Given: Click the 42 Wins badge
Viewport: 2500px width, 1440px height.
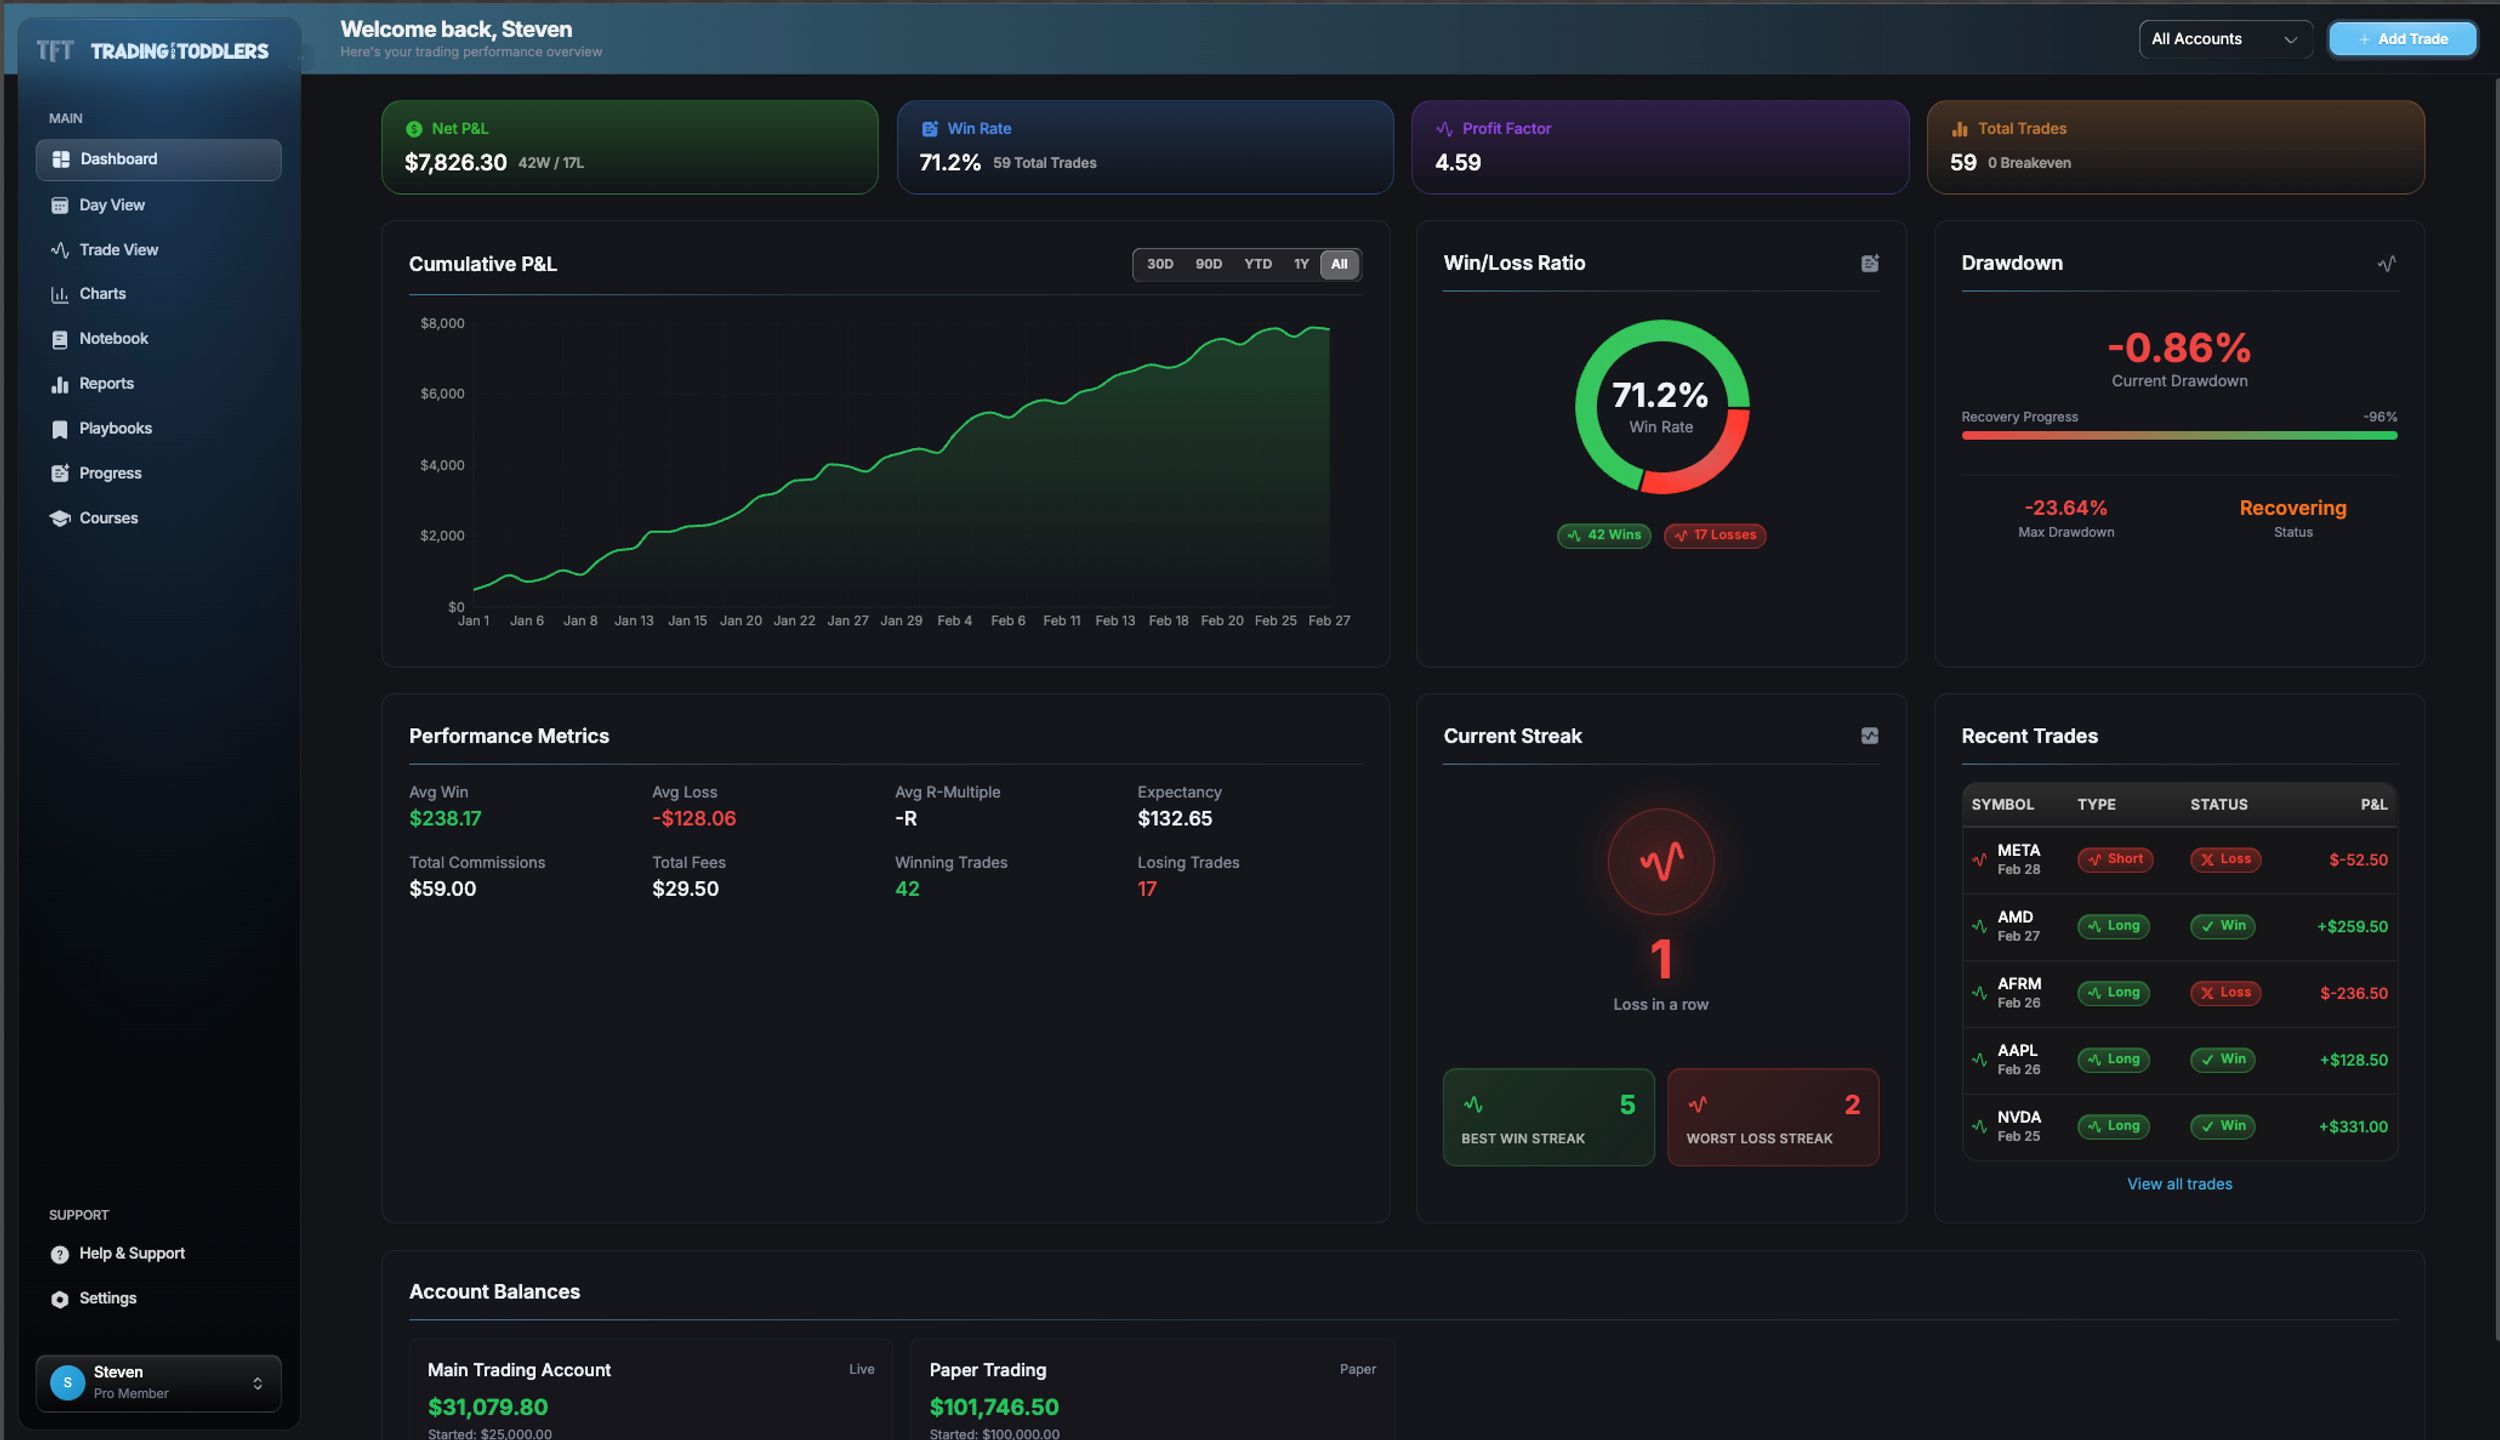Looking at the screenshot, I should (1604, 535).
